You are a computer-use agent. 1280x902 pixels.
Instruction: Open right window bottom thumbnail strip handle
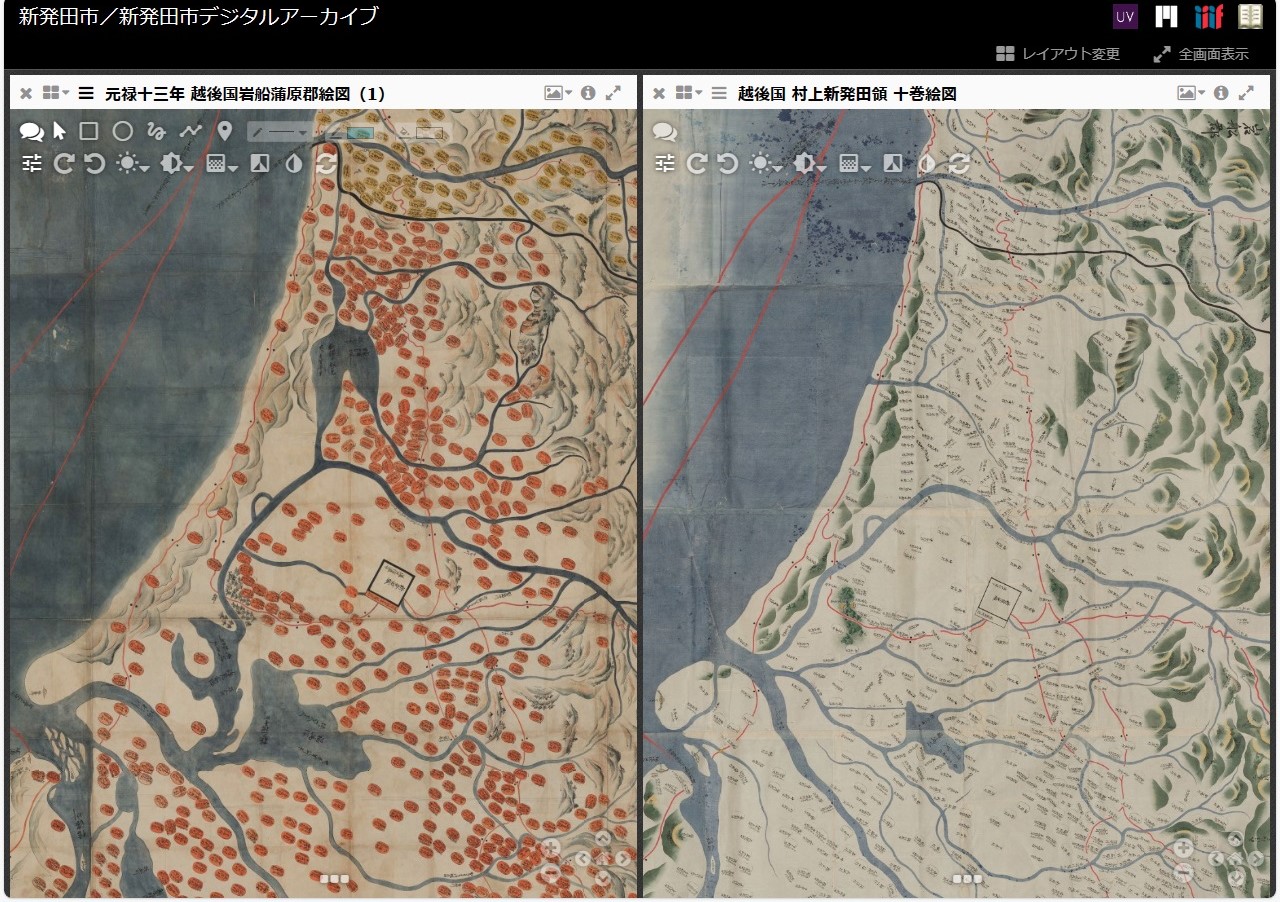click(968, 879)
